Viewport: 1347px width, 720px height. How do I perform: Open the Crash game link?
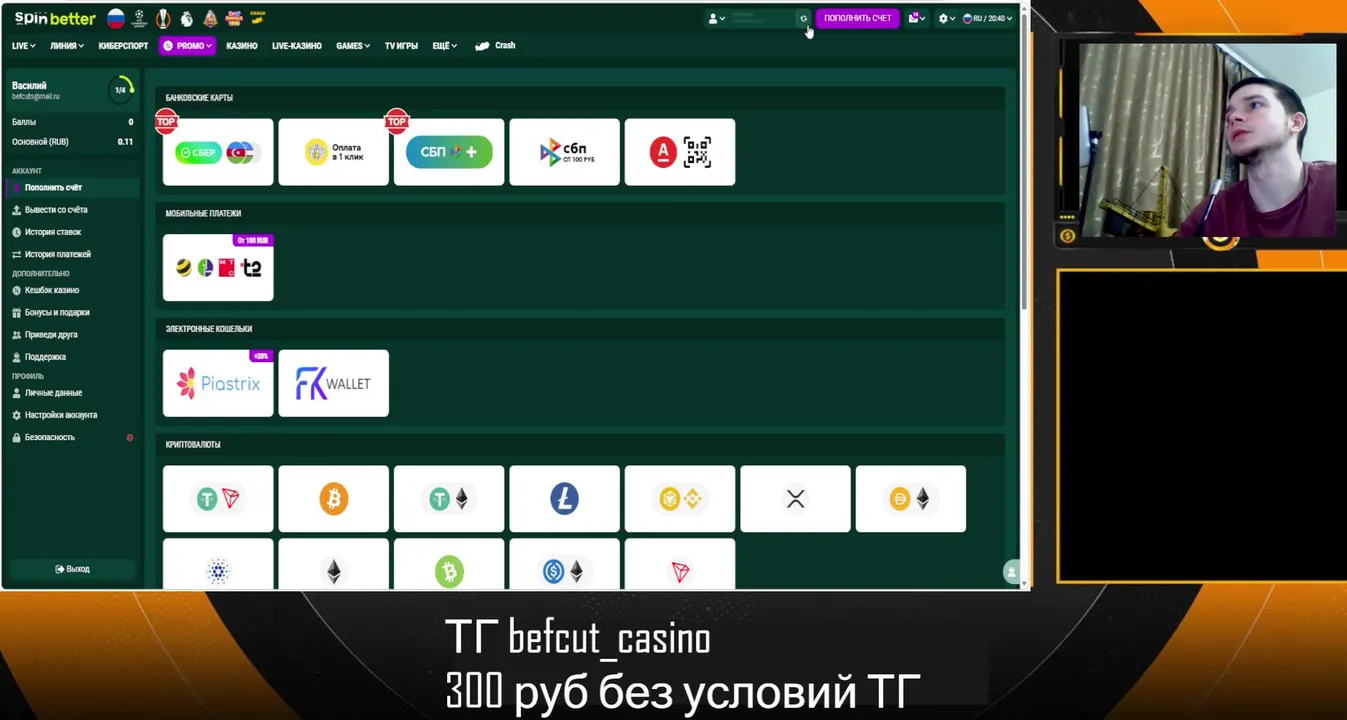point(495,46)
